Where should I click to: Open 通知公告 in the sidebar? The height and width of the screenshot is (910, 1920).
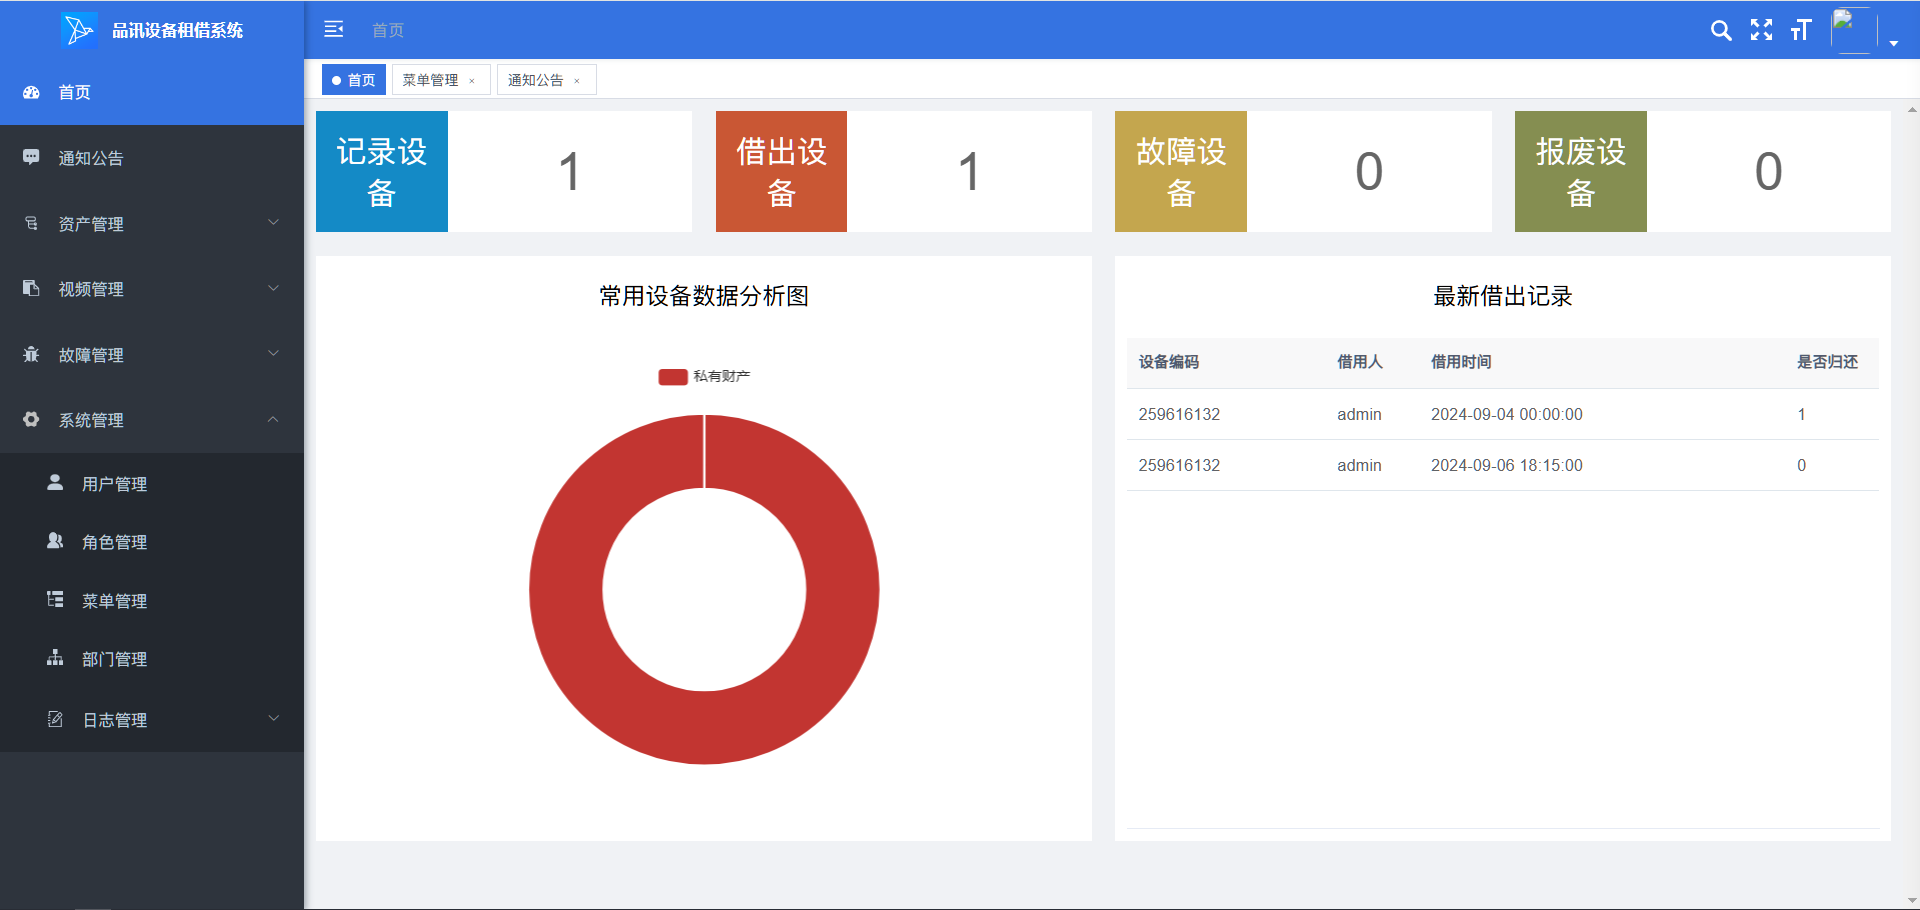tap(152, 158)
